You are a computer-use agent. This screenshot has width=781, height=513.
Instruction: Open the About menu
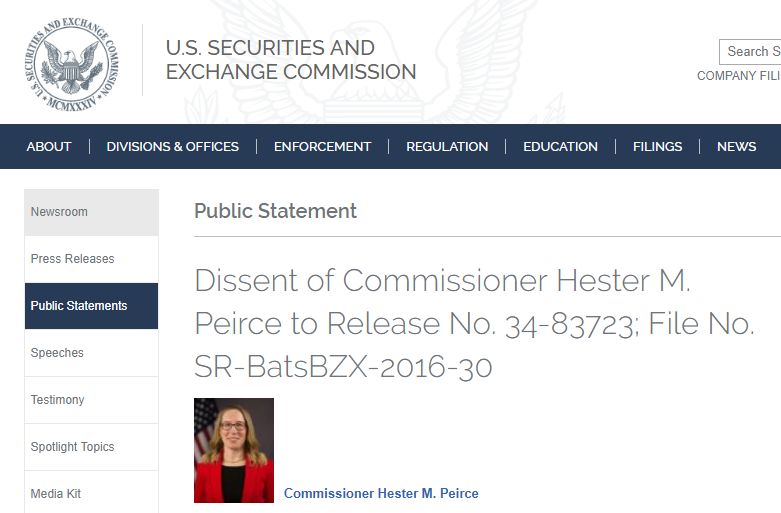[49, 146]
